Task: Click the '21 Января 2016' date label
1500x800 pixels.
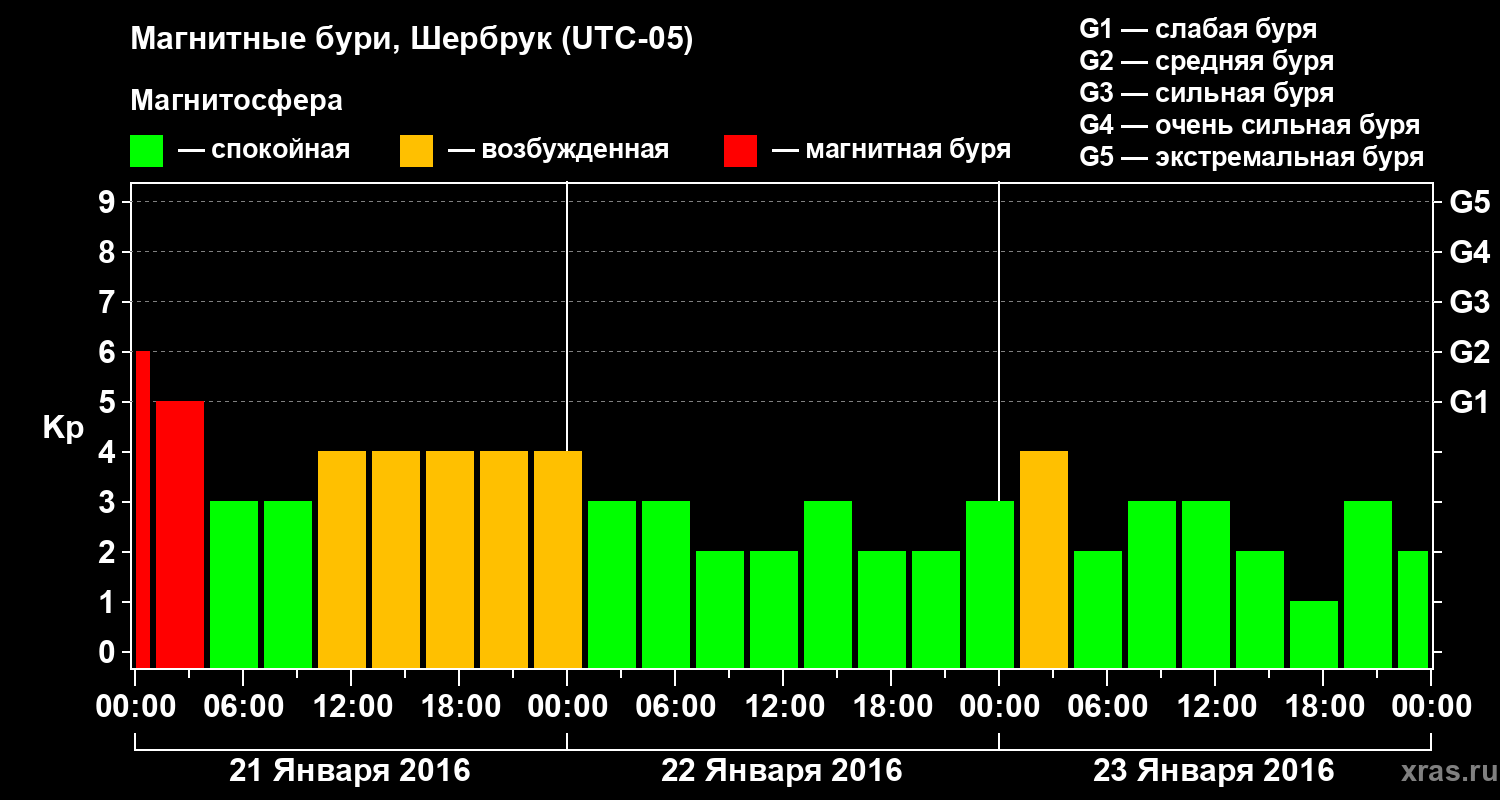Action: click(x=350, y=771)
